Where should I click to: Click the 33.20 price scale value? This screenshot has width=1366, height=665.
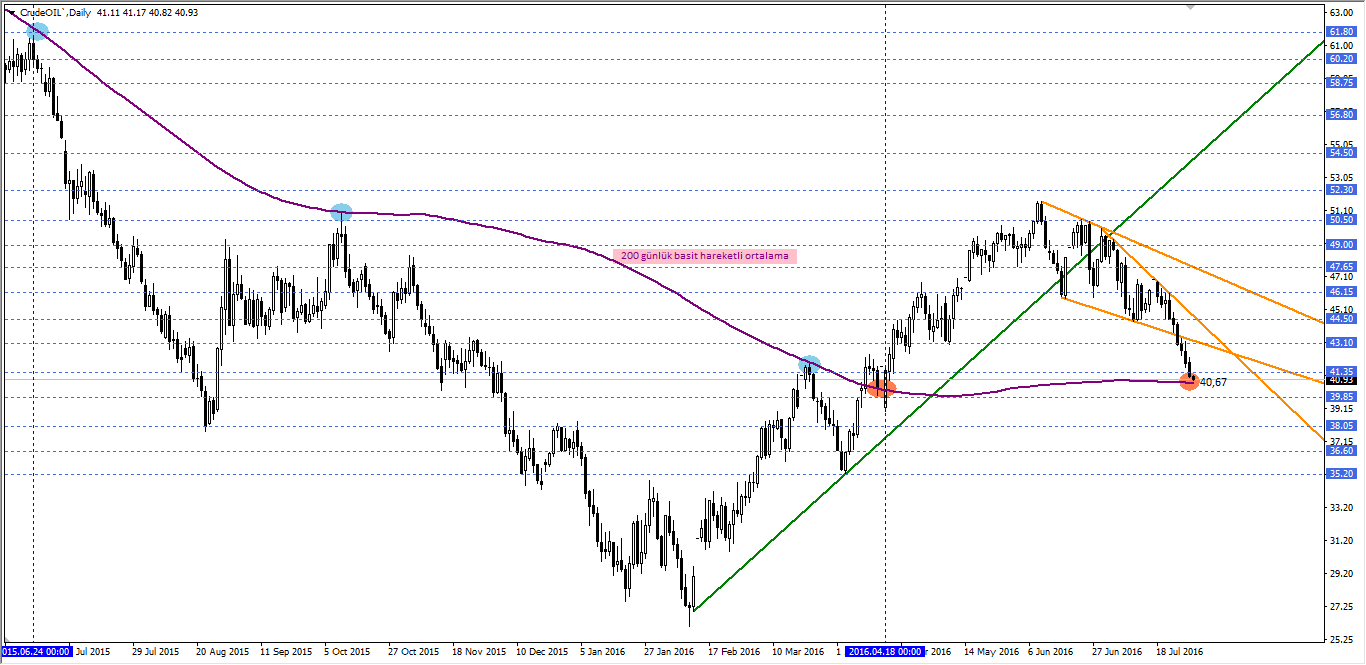coord(1341,508)
